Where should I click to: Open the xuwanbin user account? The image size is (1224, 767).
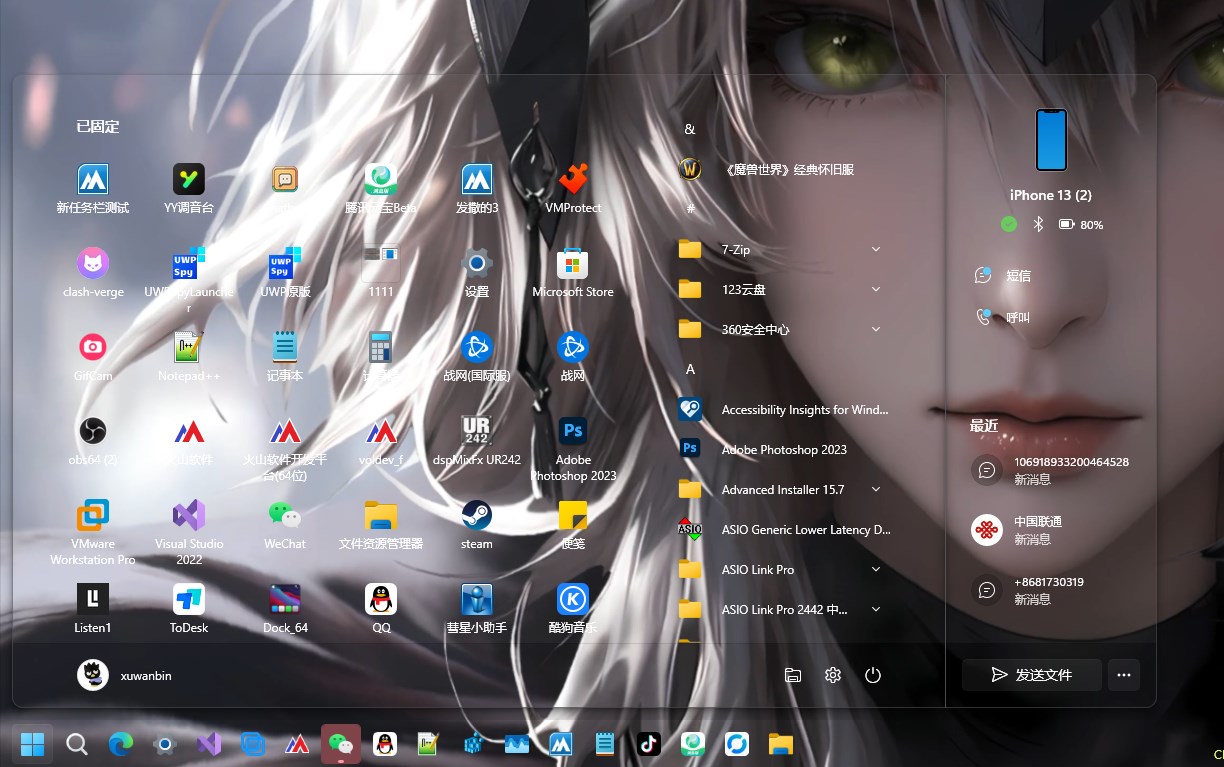pos(125,675)
